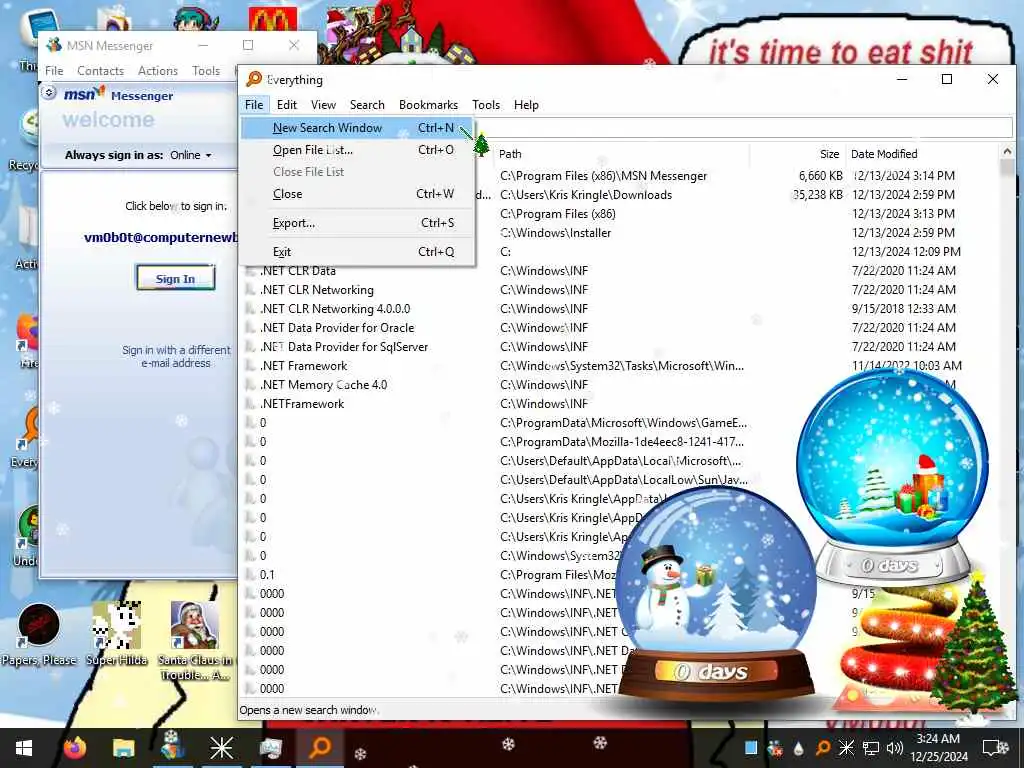
Task: Click the vm0b0t account email link
Action: tap(161, 238)
